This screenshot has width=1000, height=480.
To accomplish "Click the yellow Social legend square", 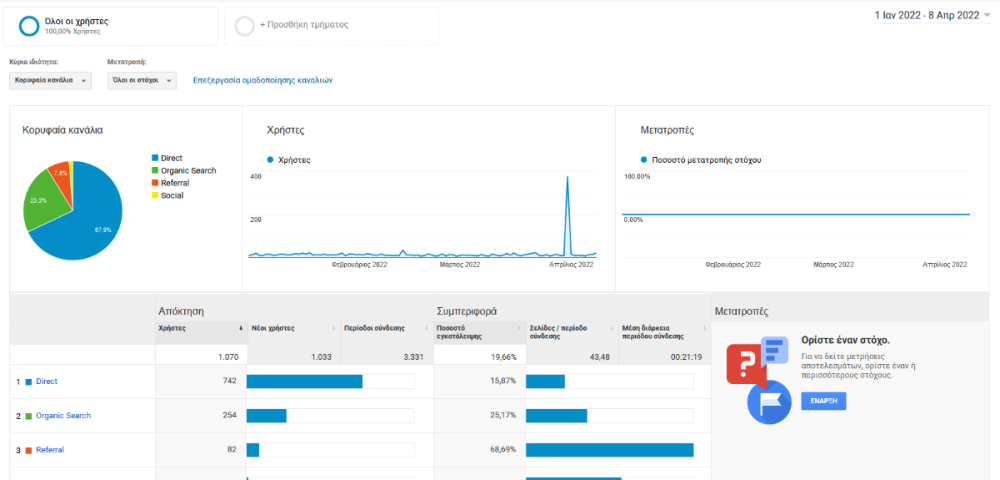I will tap(155, 196).
